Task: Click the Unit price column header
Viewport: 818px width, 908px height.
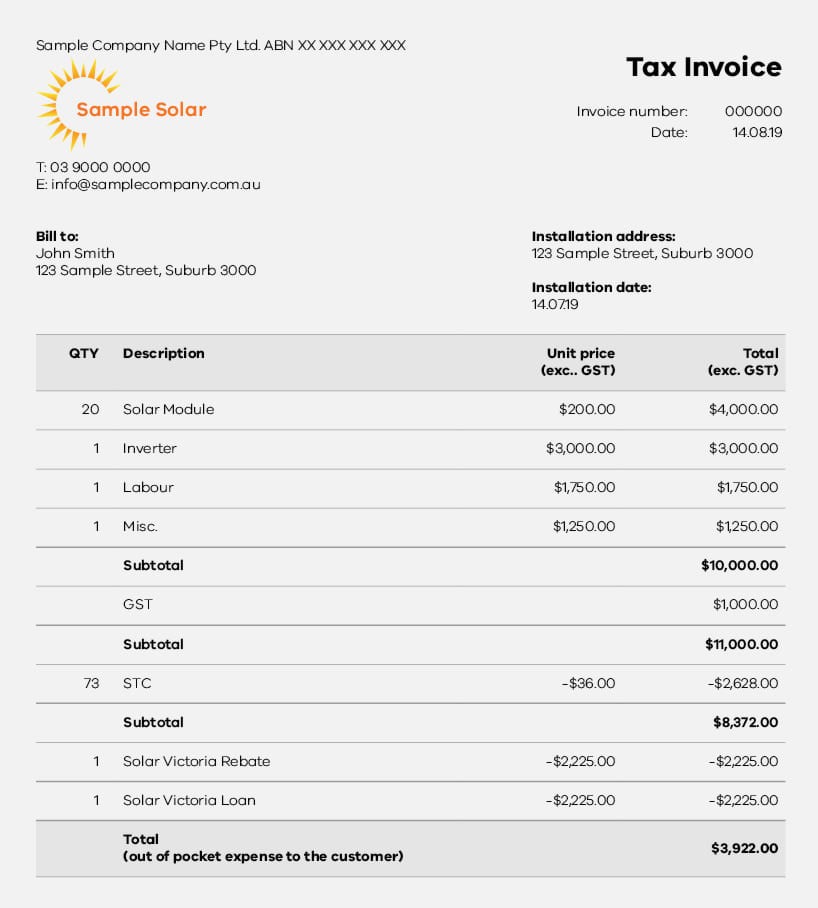Action: pyautogui.click(x=578, y=362)
